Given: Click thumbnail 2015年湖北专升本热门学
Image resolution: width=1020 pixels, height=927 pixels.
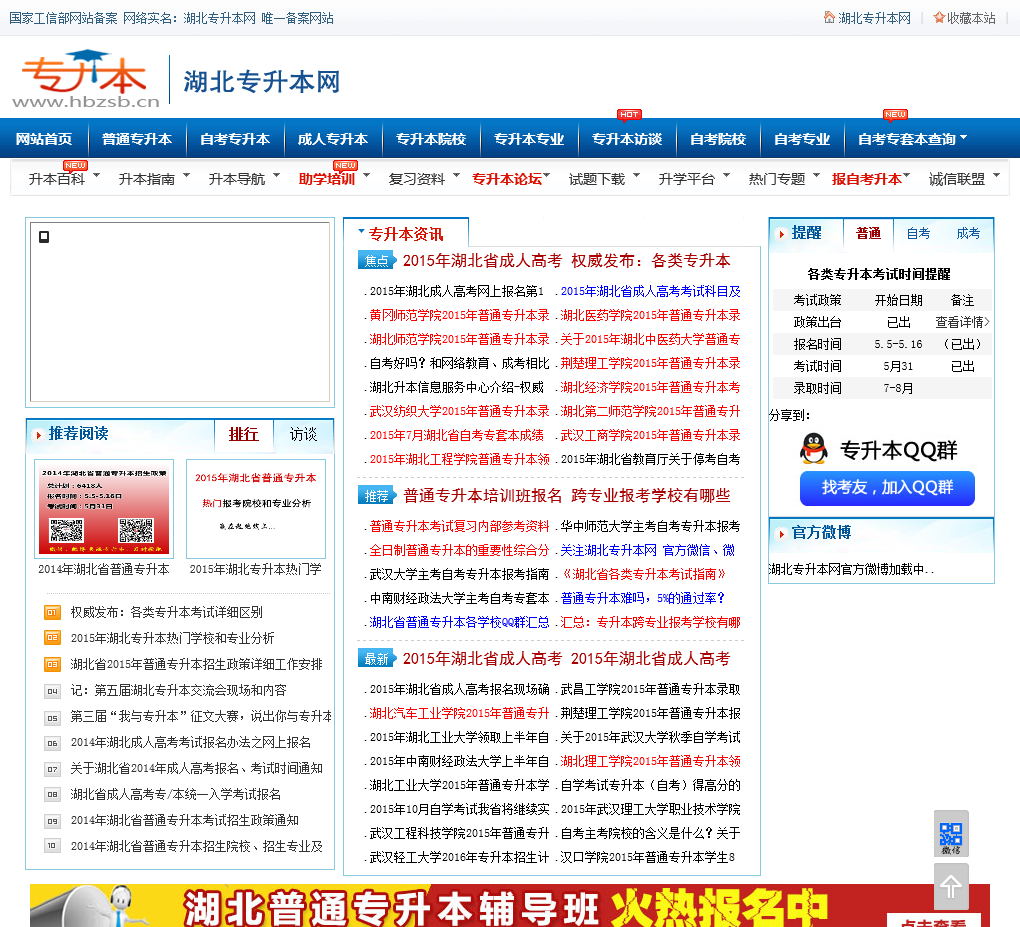Looking at the screenshot, I should click(256, 509).
